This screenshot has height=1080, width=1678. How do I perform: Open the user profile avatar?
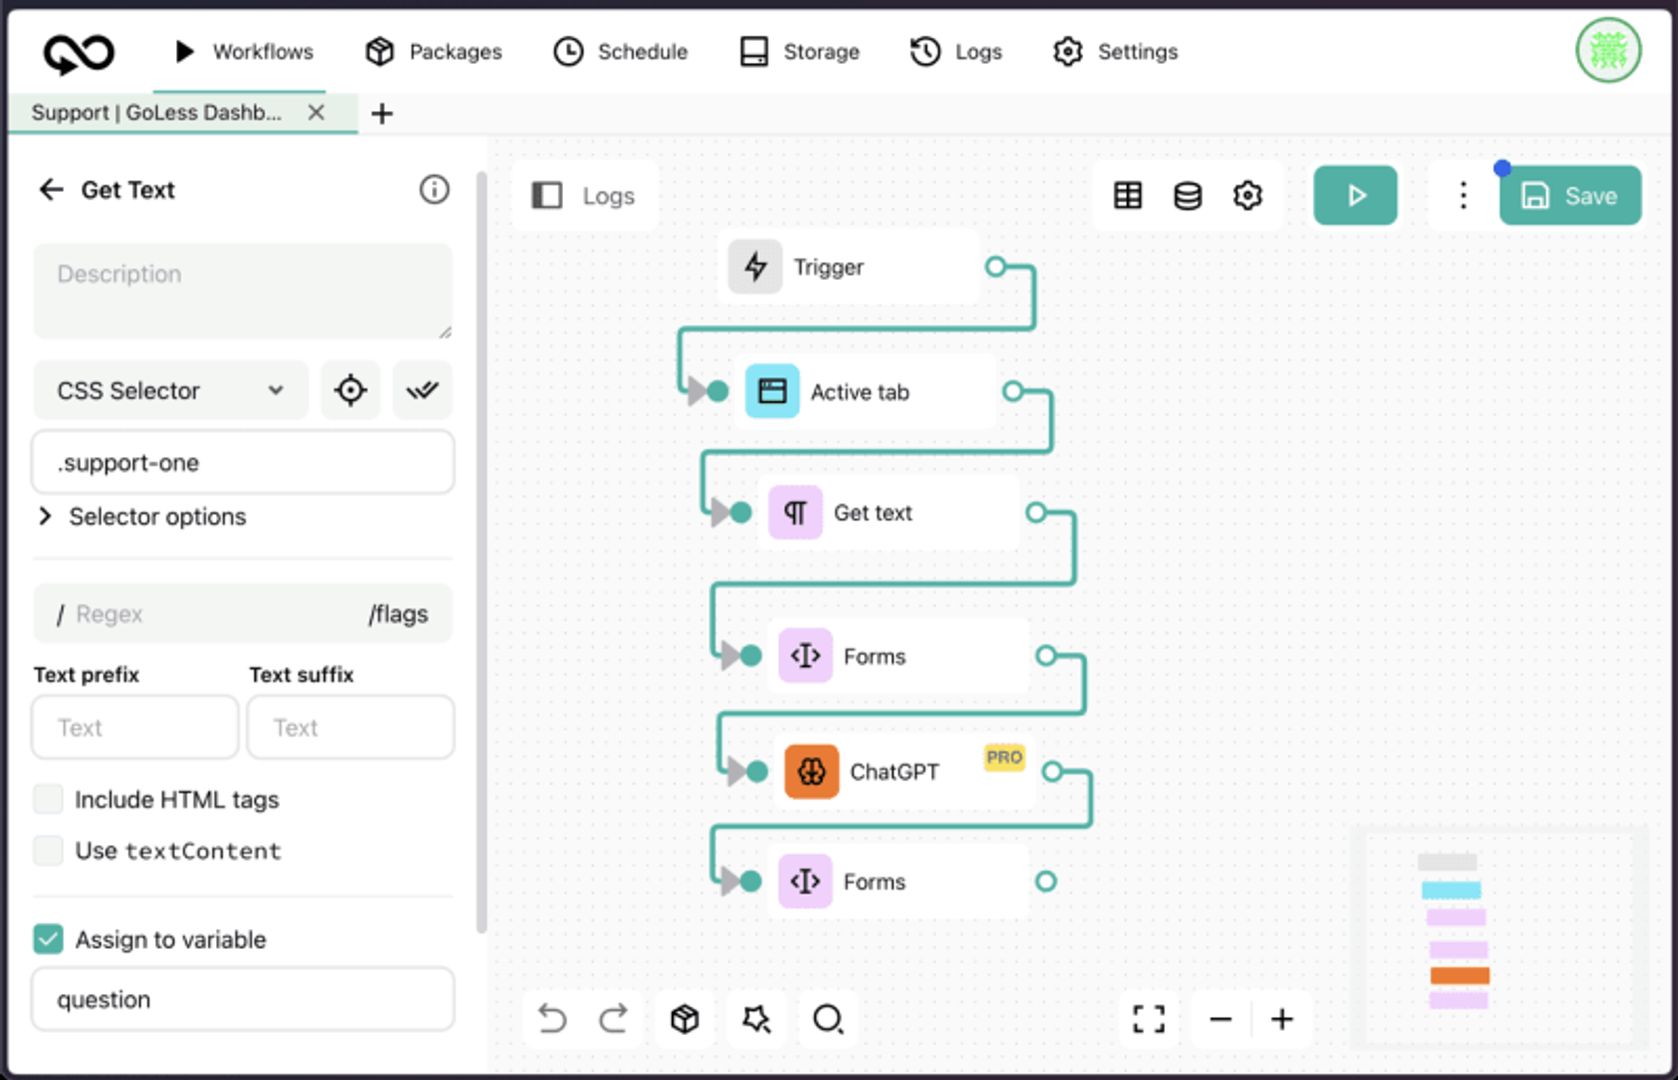click(x=1608, y=51)
